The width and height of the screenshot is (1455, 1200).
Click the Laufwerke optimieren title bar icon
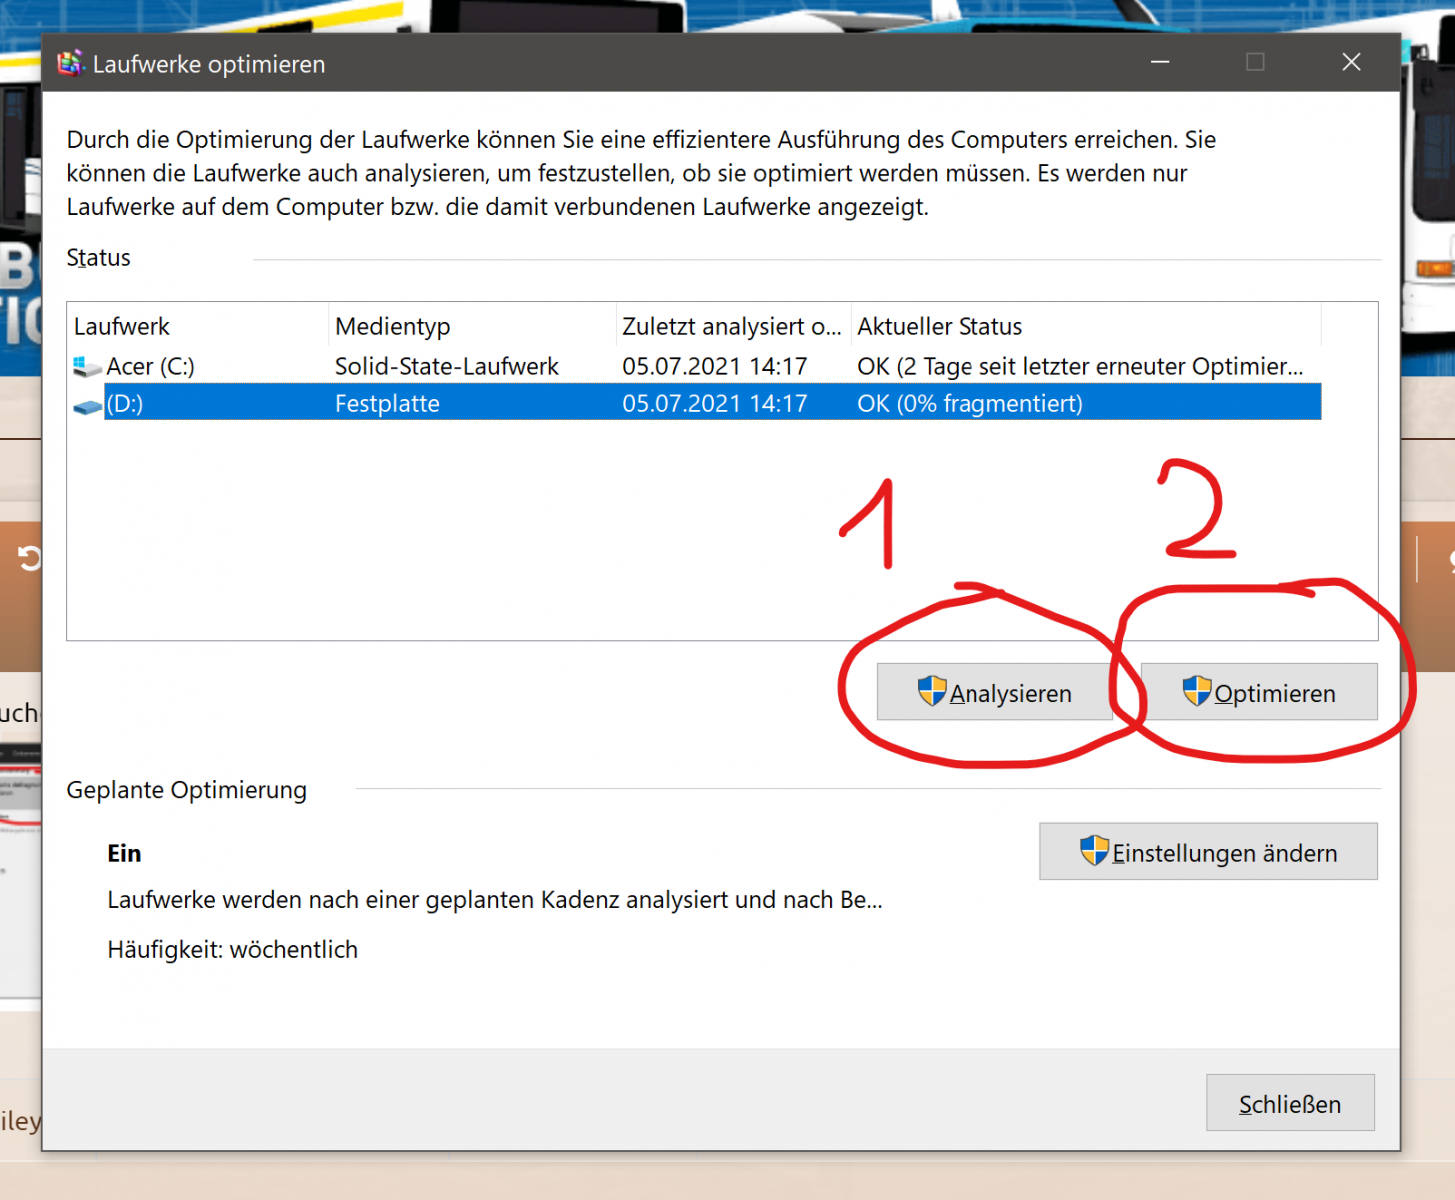[x=70, y=64]
